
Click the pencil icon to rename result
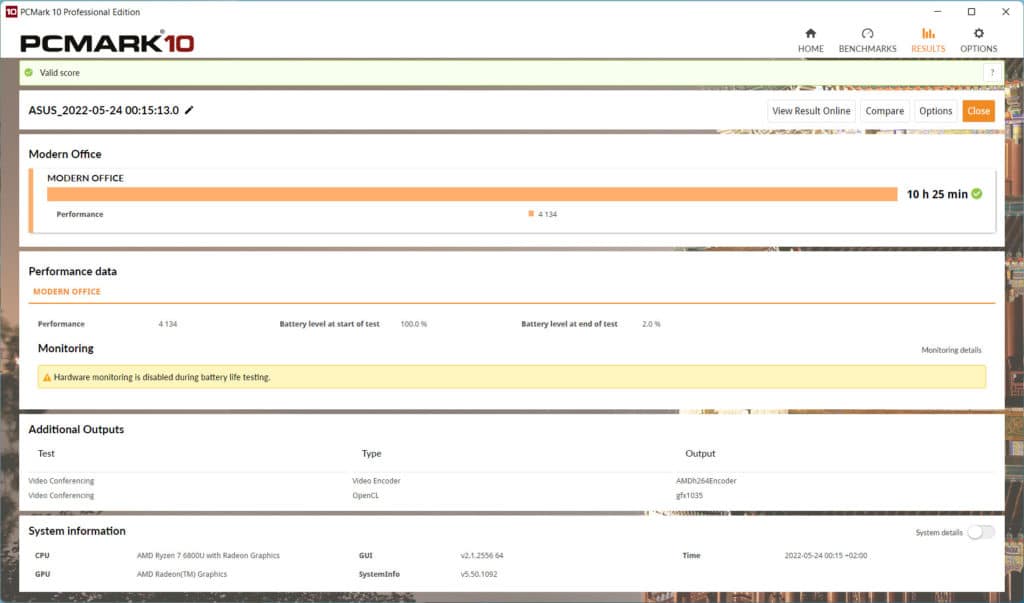coord(189,110)
